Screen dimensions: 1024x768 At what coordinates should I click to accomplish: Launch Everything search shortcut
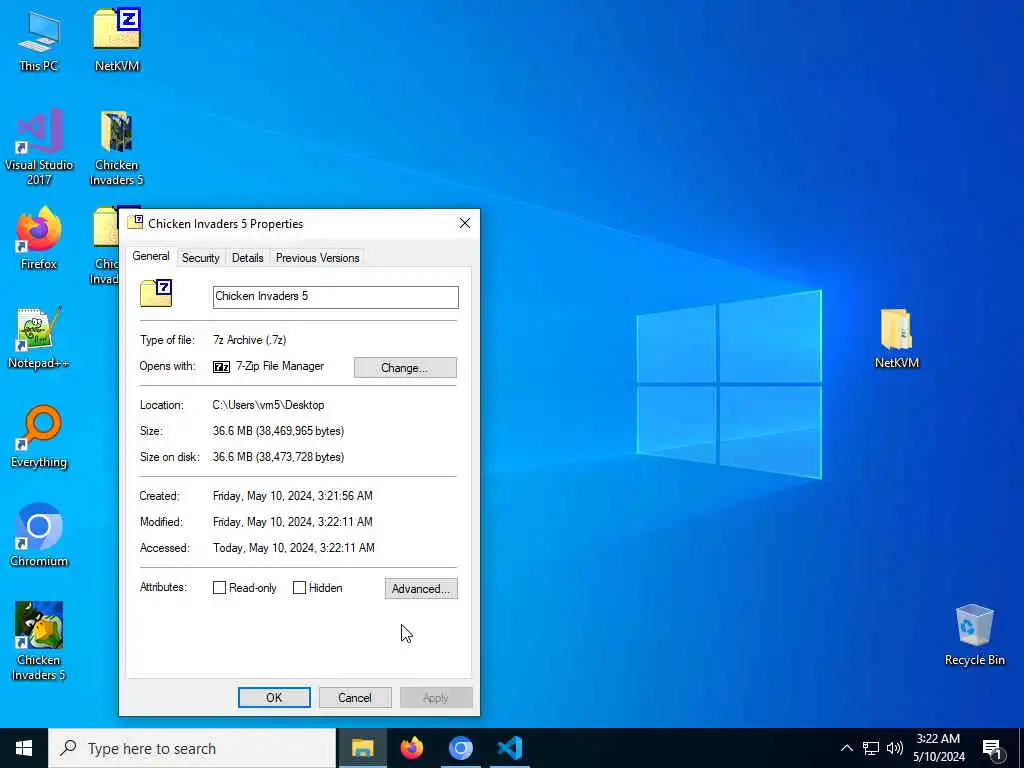[39, 437]
